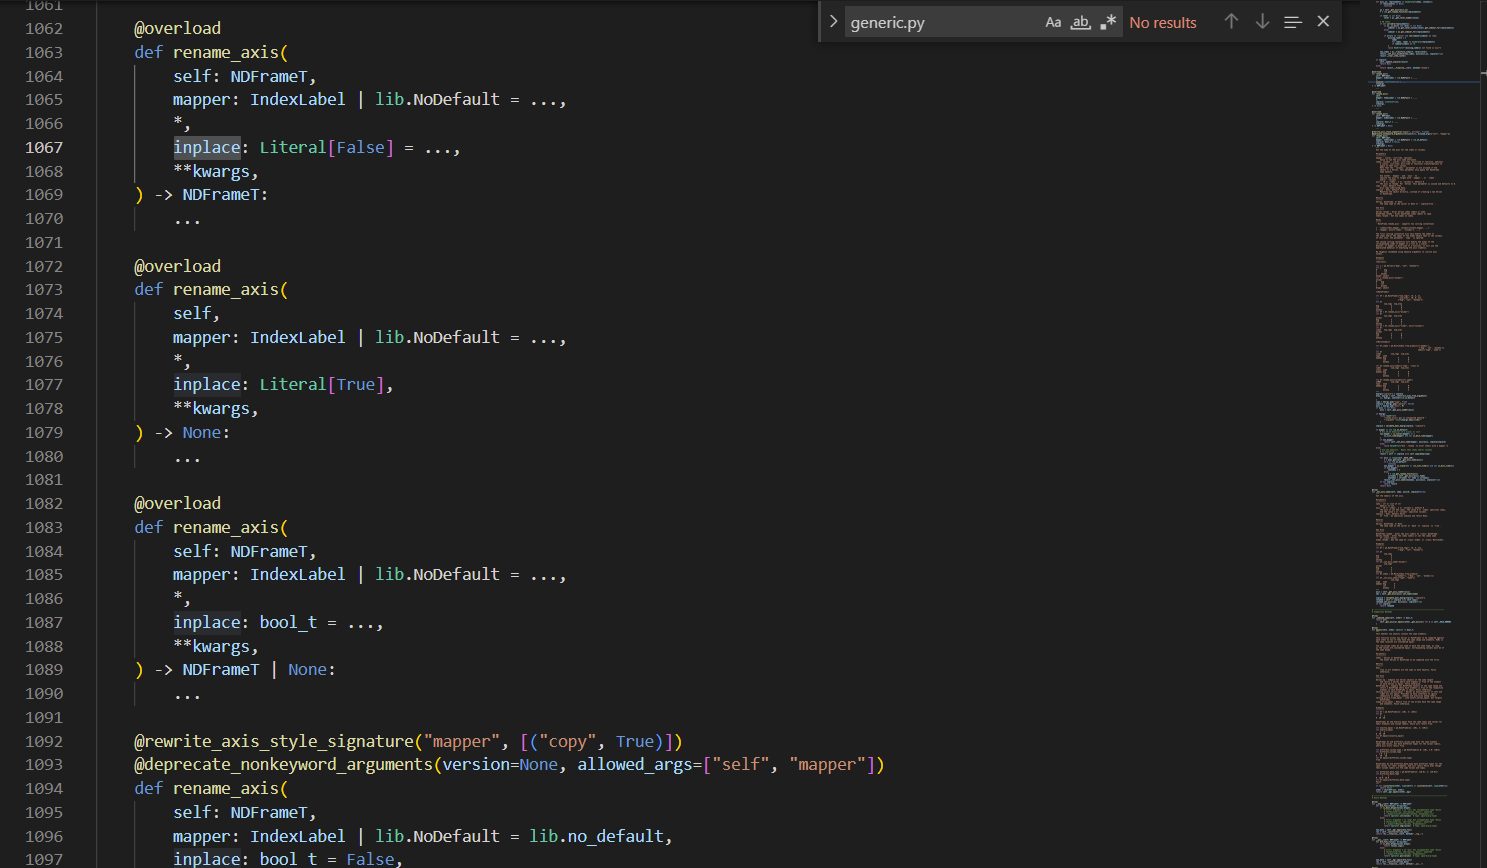Click highlighted 'inplace' on line 1067
The height and width of the screenshot is (868, 1487).
pos(207,147)
